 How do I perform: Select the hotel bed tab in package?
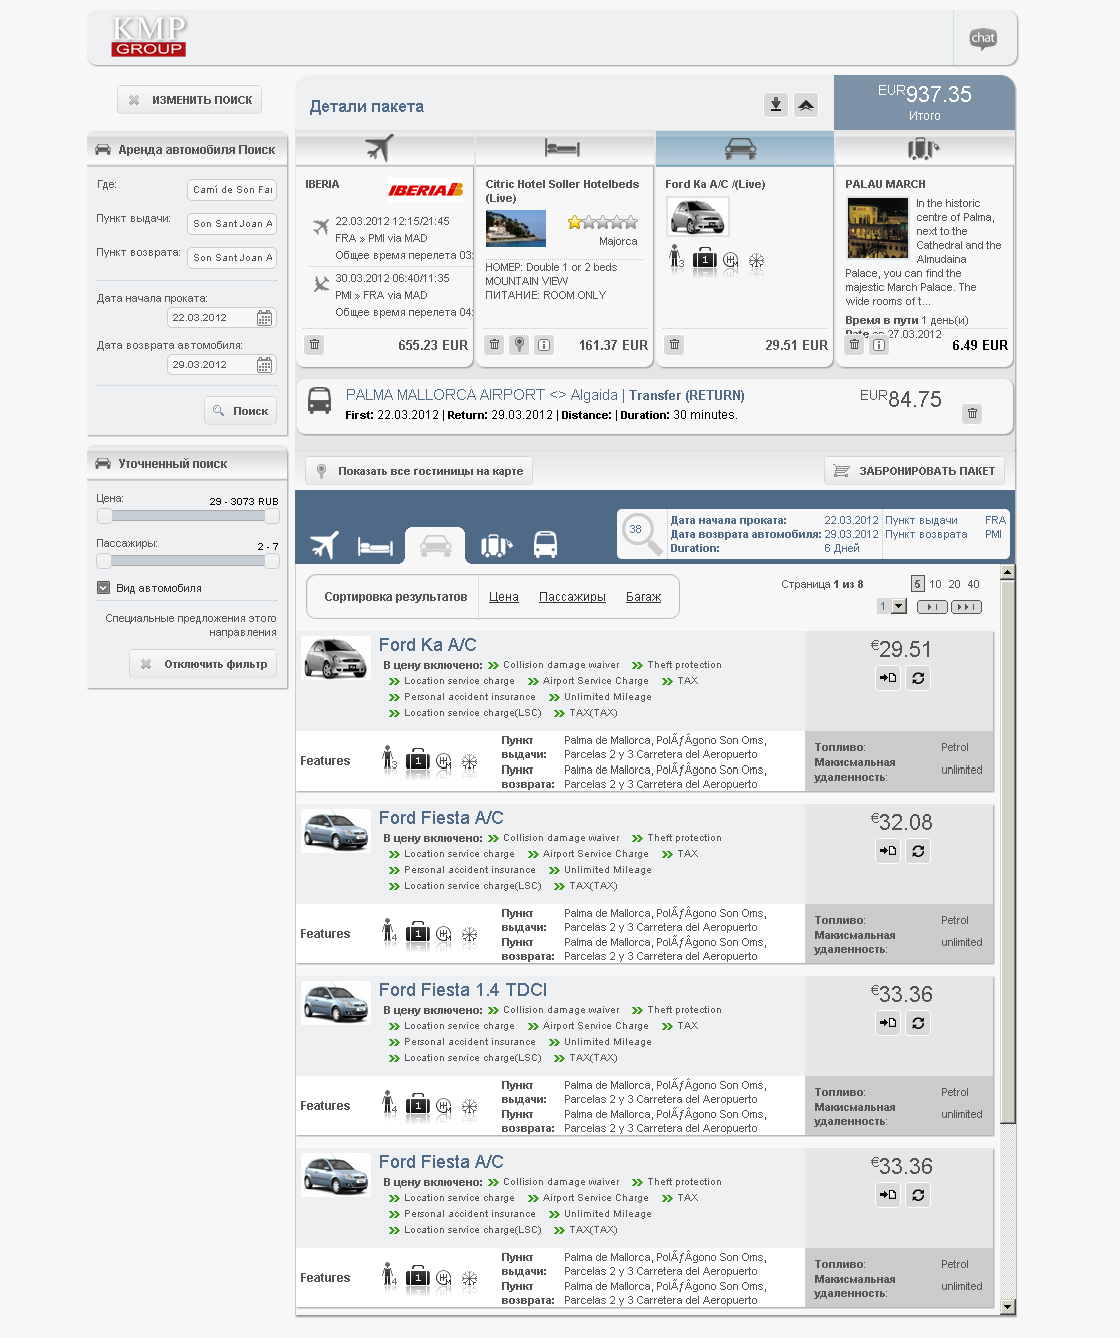pyautogui.click(x=564, y=148)
